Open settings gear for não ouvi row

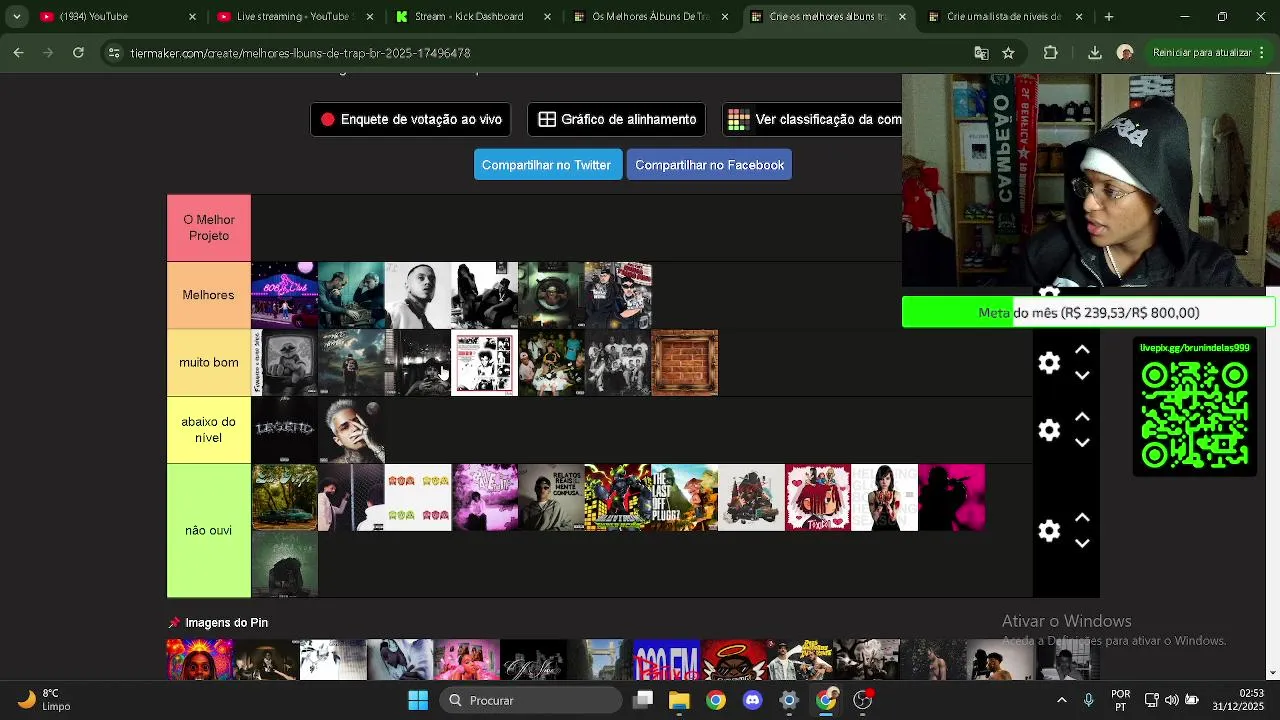pyautogui.click(x=1049, y=531)
